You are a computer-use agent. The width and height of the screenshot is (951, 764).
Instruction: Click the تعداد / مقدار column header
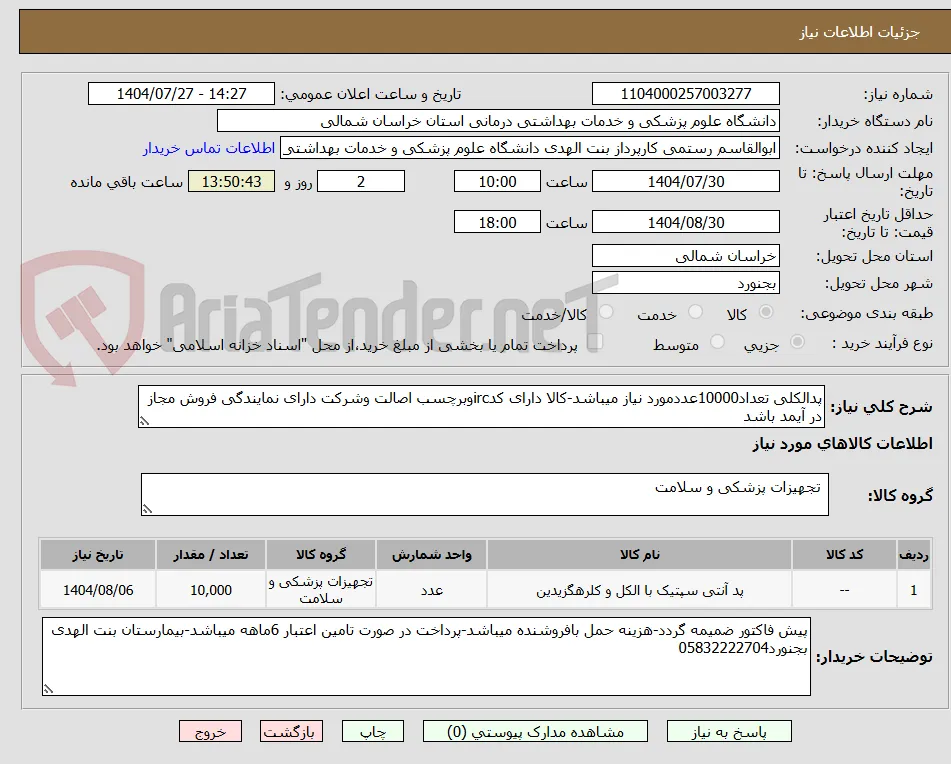[211, 555]
